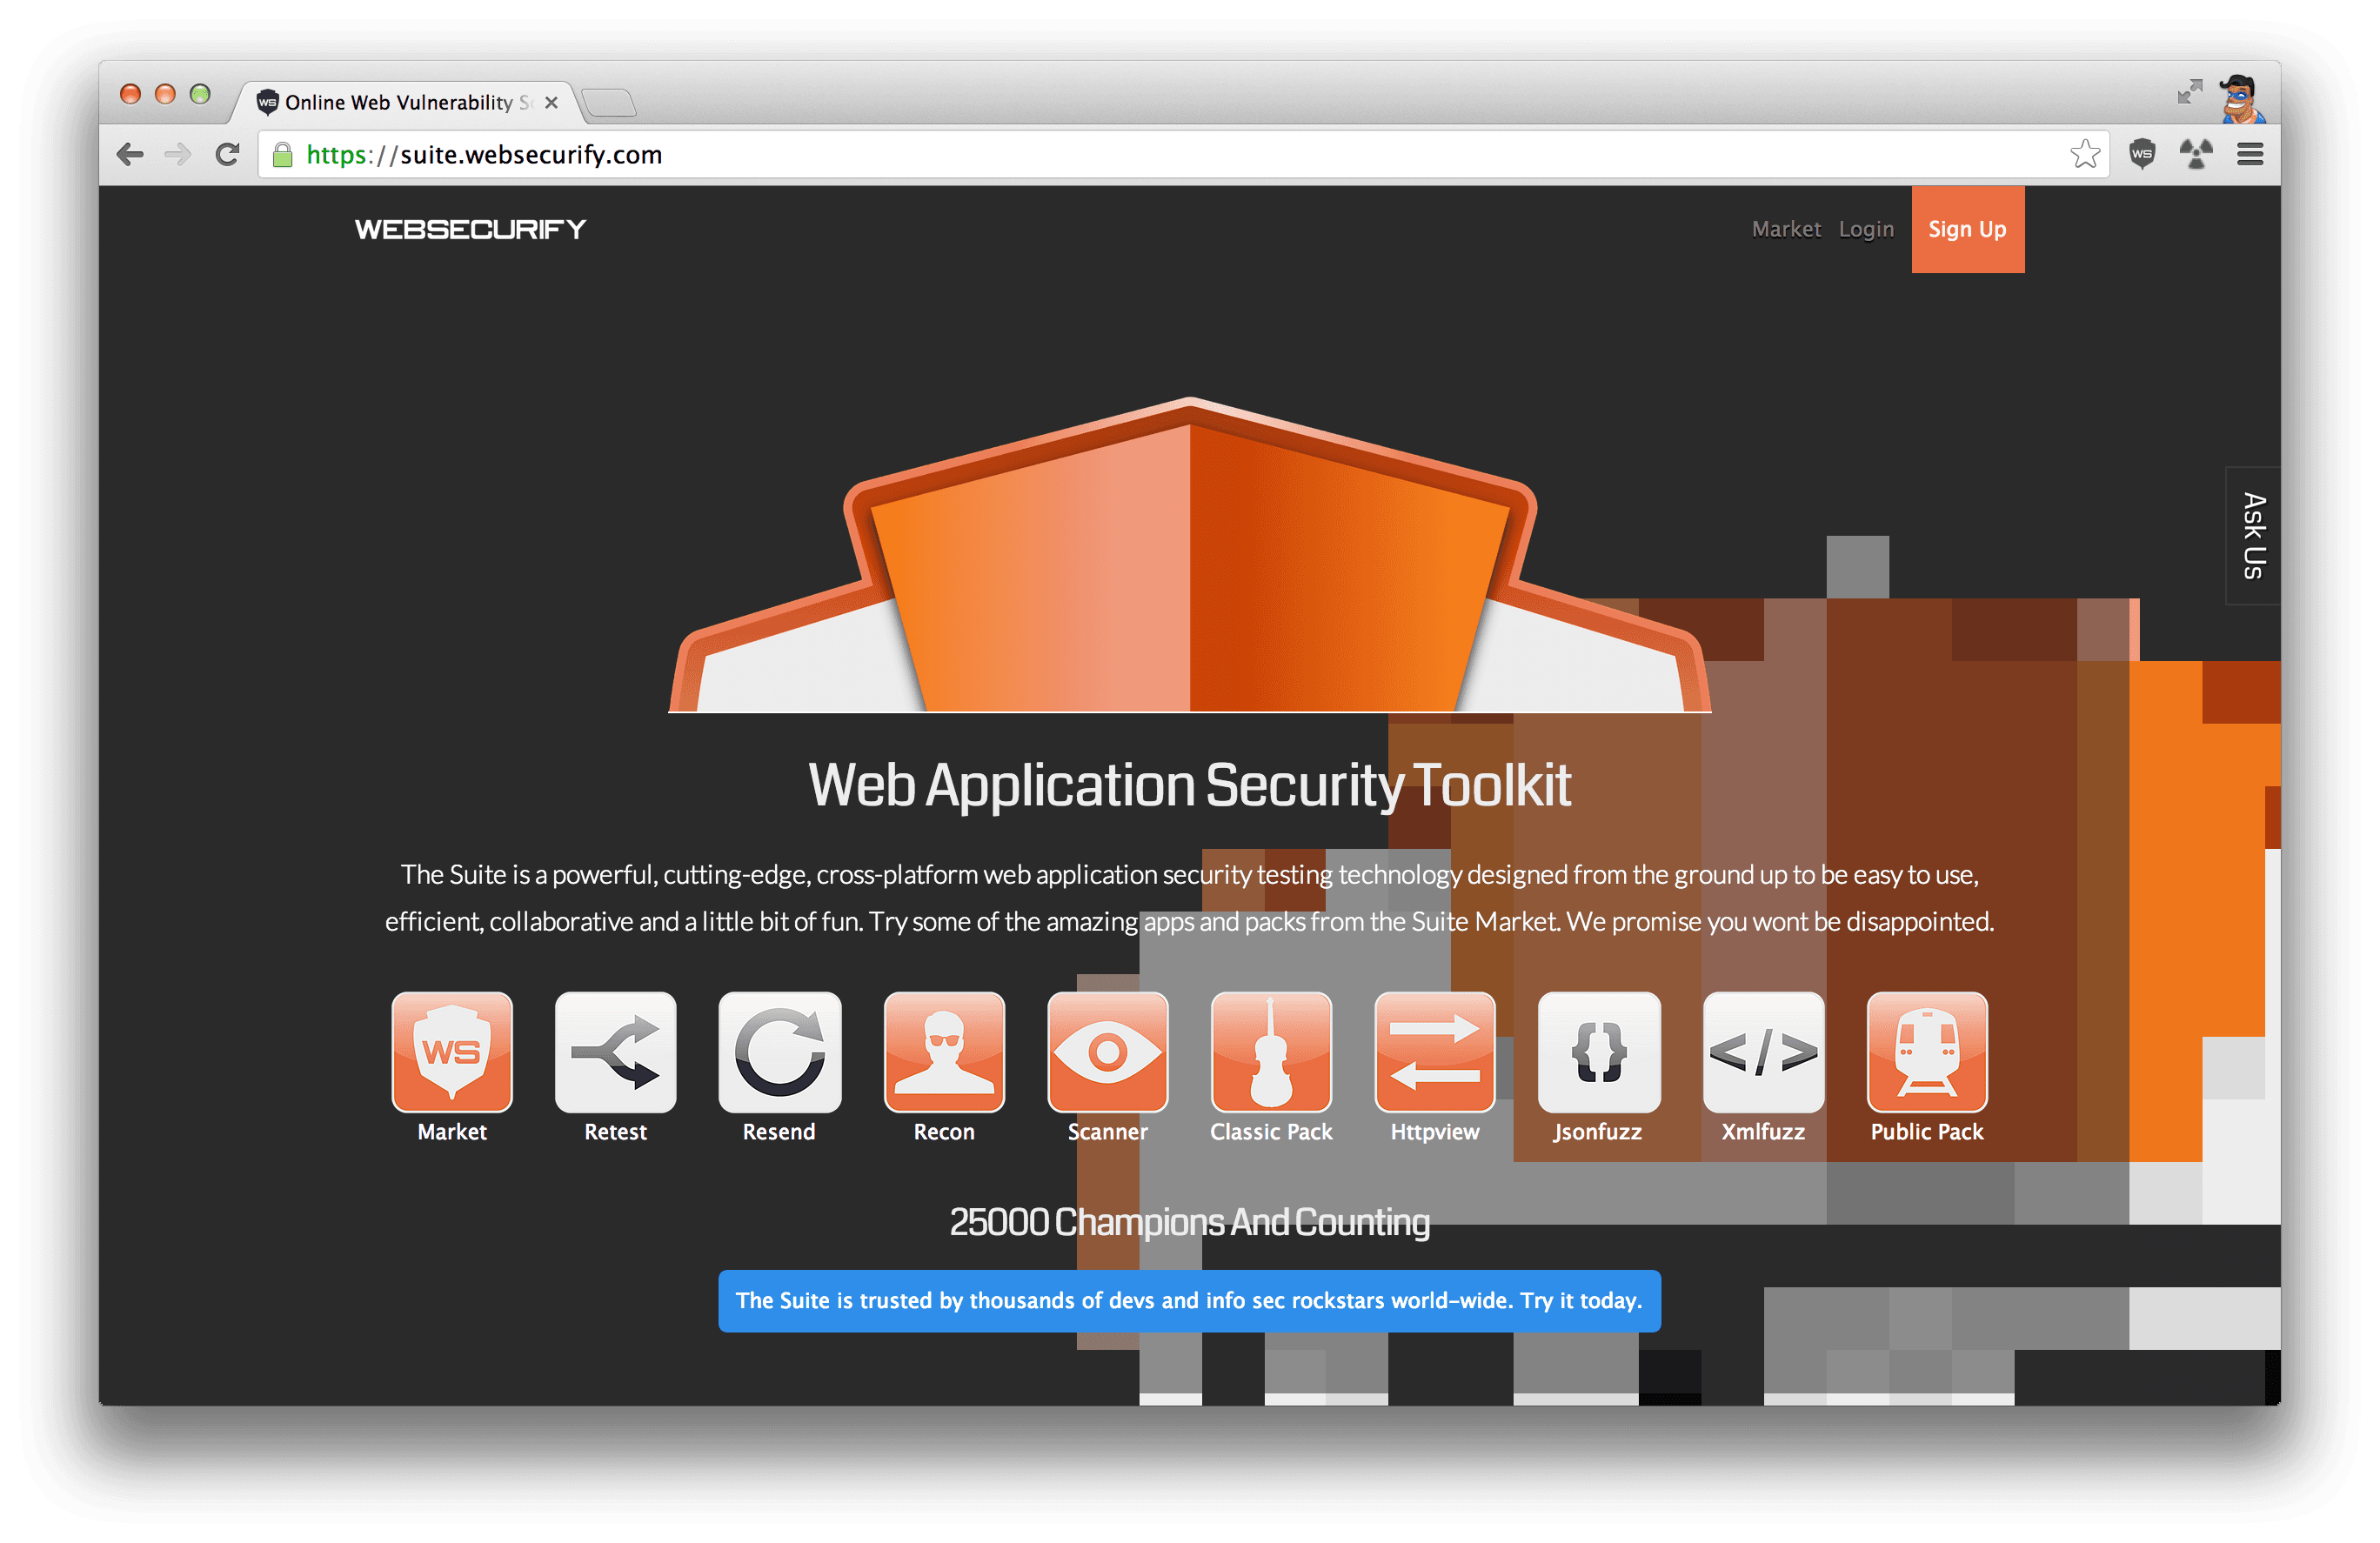The height and width of the screenshot is (1543, 2380).
Task: Open a new browser tab
Action: tap(608, 102)
